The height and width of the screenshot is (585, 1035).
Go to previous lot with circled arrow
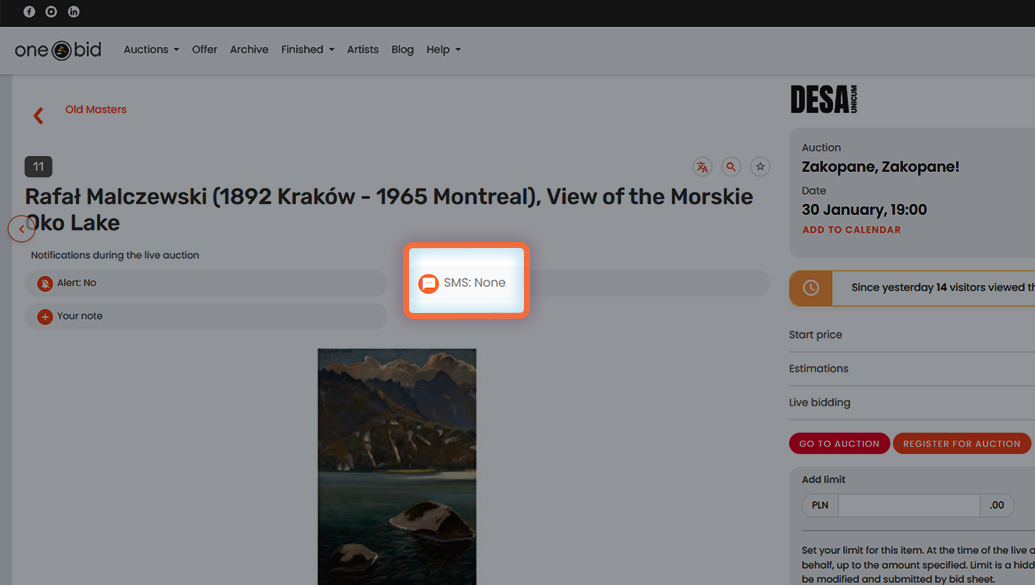click(x=21, y=229)
